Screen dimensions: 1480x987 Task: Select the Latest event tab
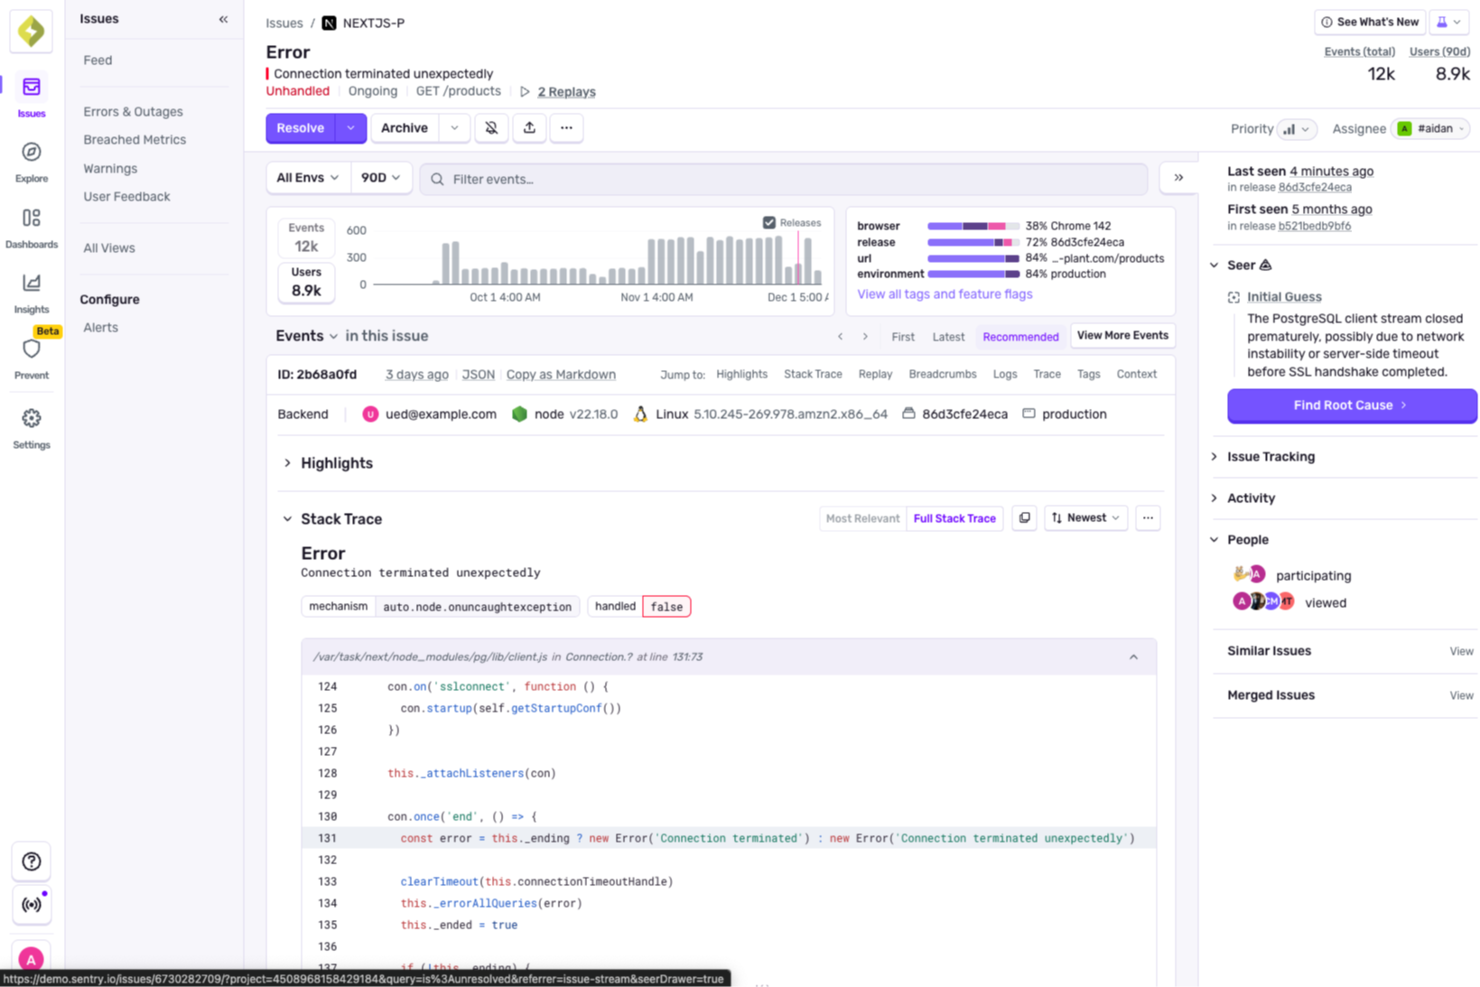point(947,337)
